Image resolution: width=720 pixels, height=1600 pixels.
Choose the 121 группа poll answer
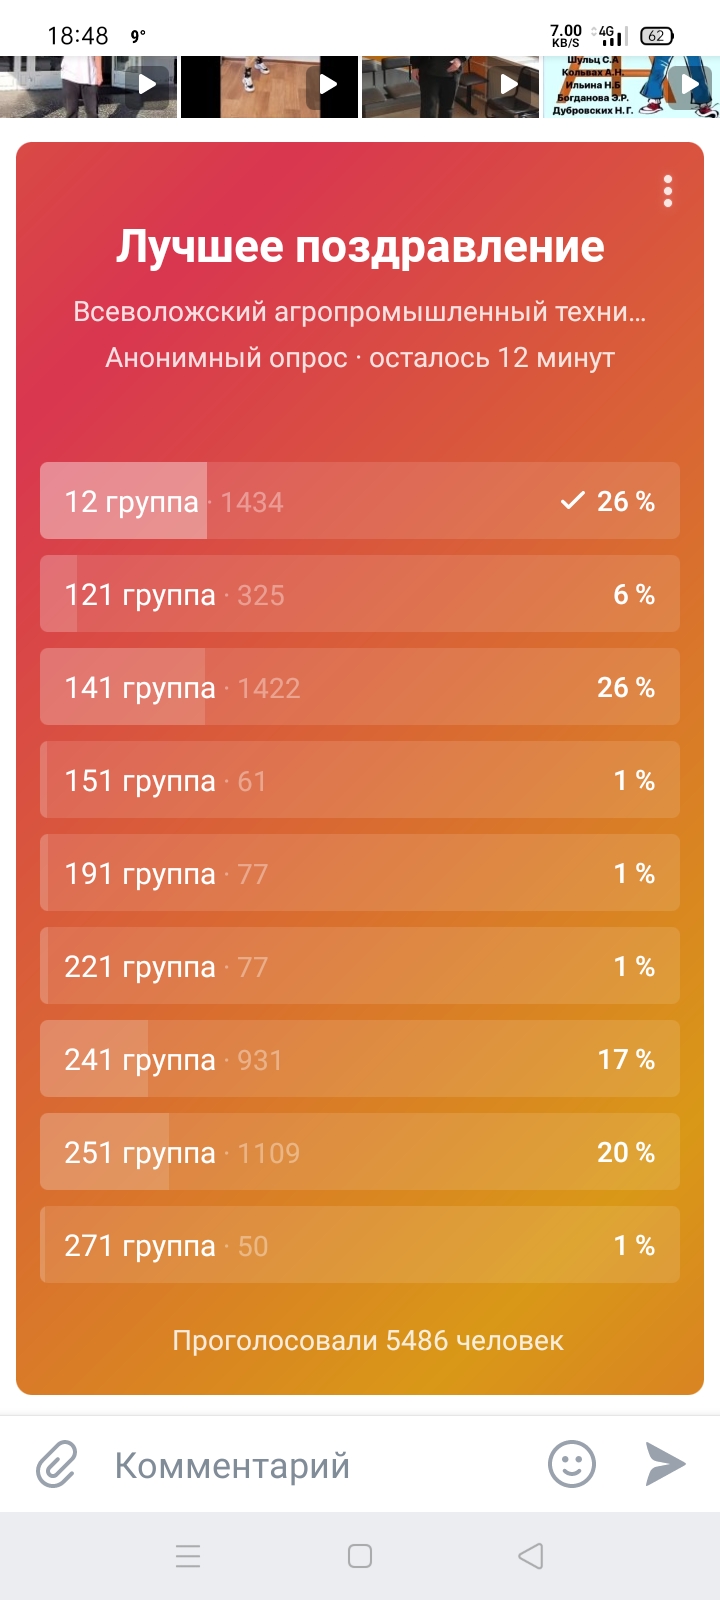pyautogui.click(x=360, y=594)
